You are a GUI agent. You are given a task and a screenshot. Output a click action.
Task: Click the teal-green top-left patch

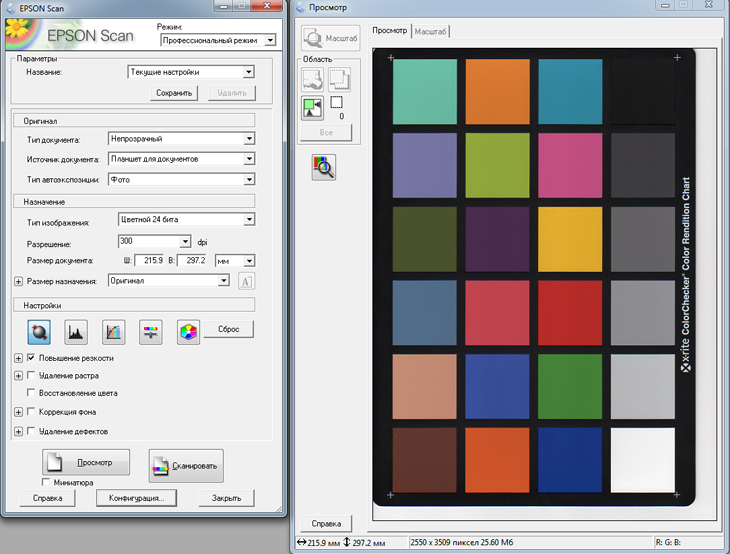click(425, 91)
